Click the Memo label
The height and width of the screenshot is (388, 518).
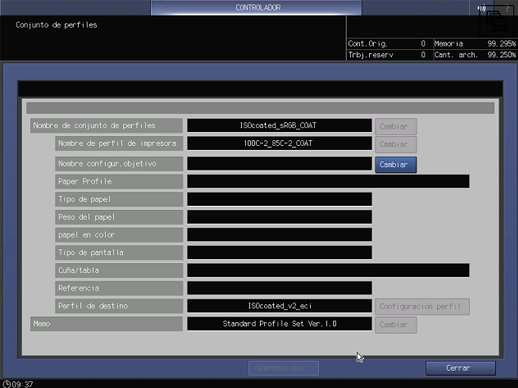tap(106, 324)
